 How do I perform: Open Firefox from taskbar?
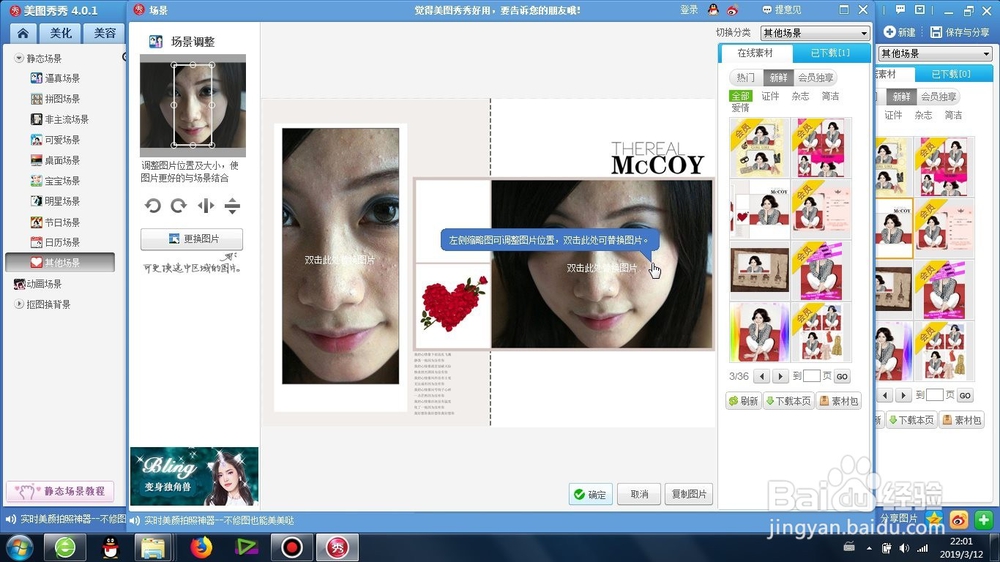(201, 547)
